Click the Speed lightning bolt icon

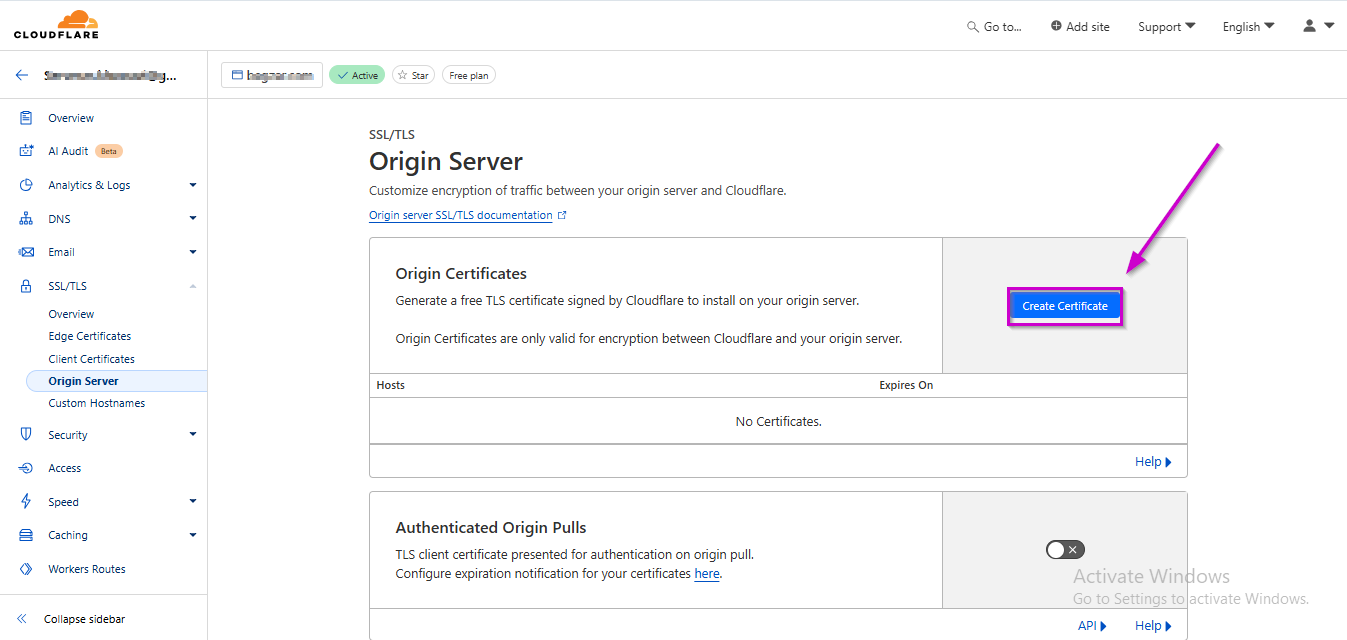click(x=27, y=502)
